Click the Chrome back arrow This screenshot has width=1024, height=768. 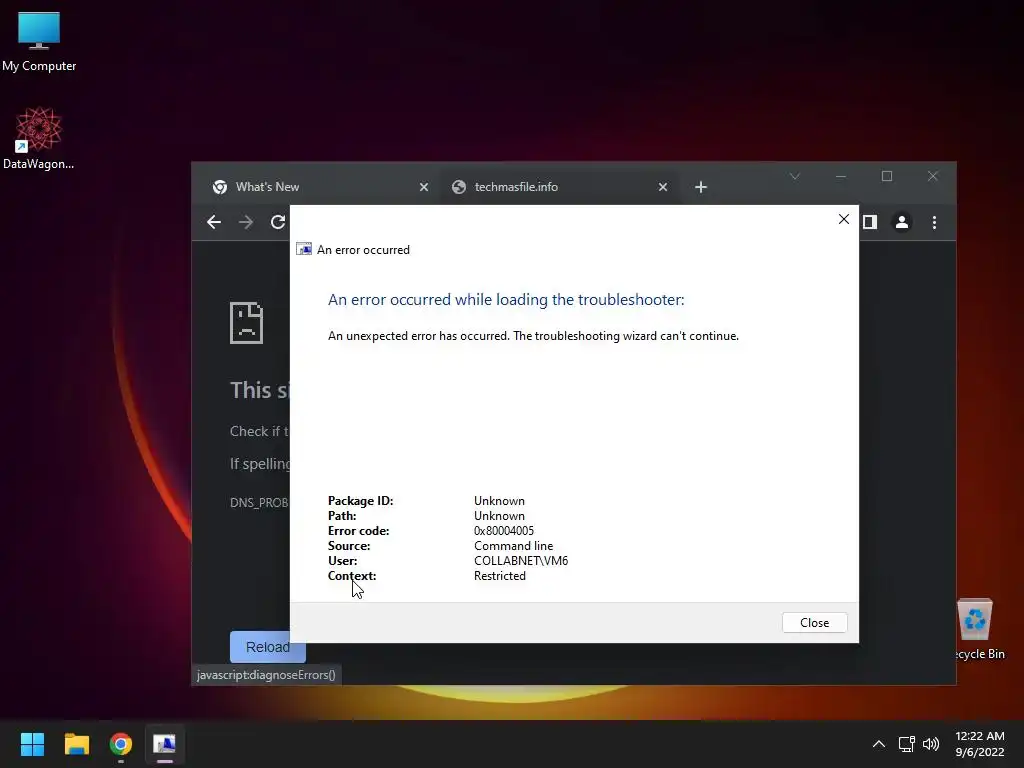(x=214, y=223)
